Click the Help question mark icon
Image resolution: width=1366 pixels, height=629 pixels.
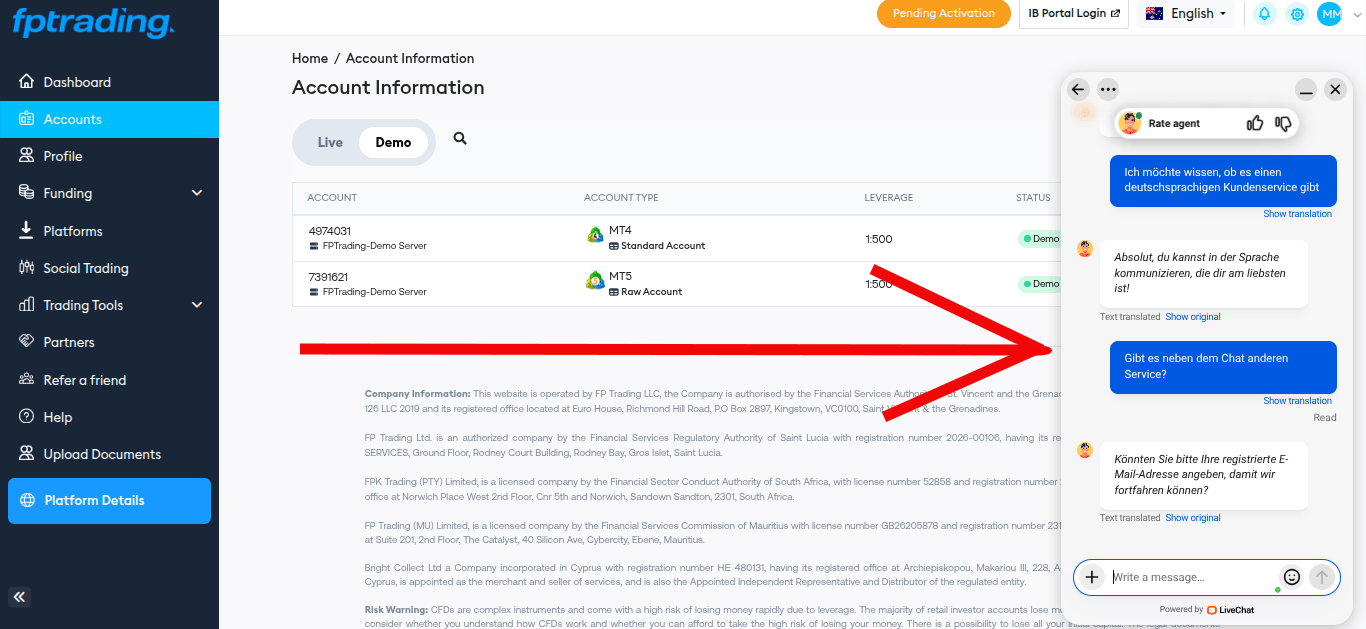[x=26, y=416]
